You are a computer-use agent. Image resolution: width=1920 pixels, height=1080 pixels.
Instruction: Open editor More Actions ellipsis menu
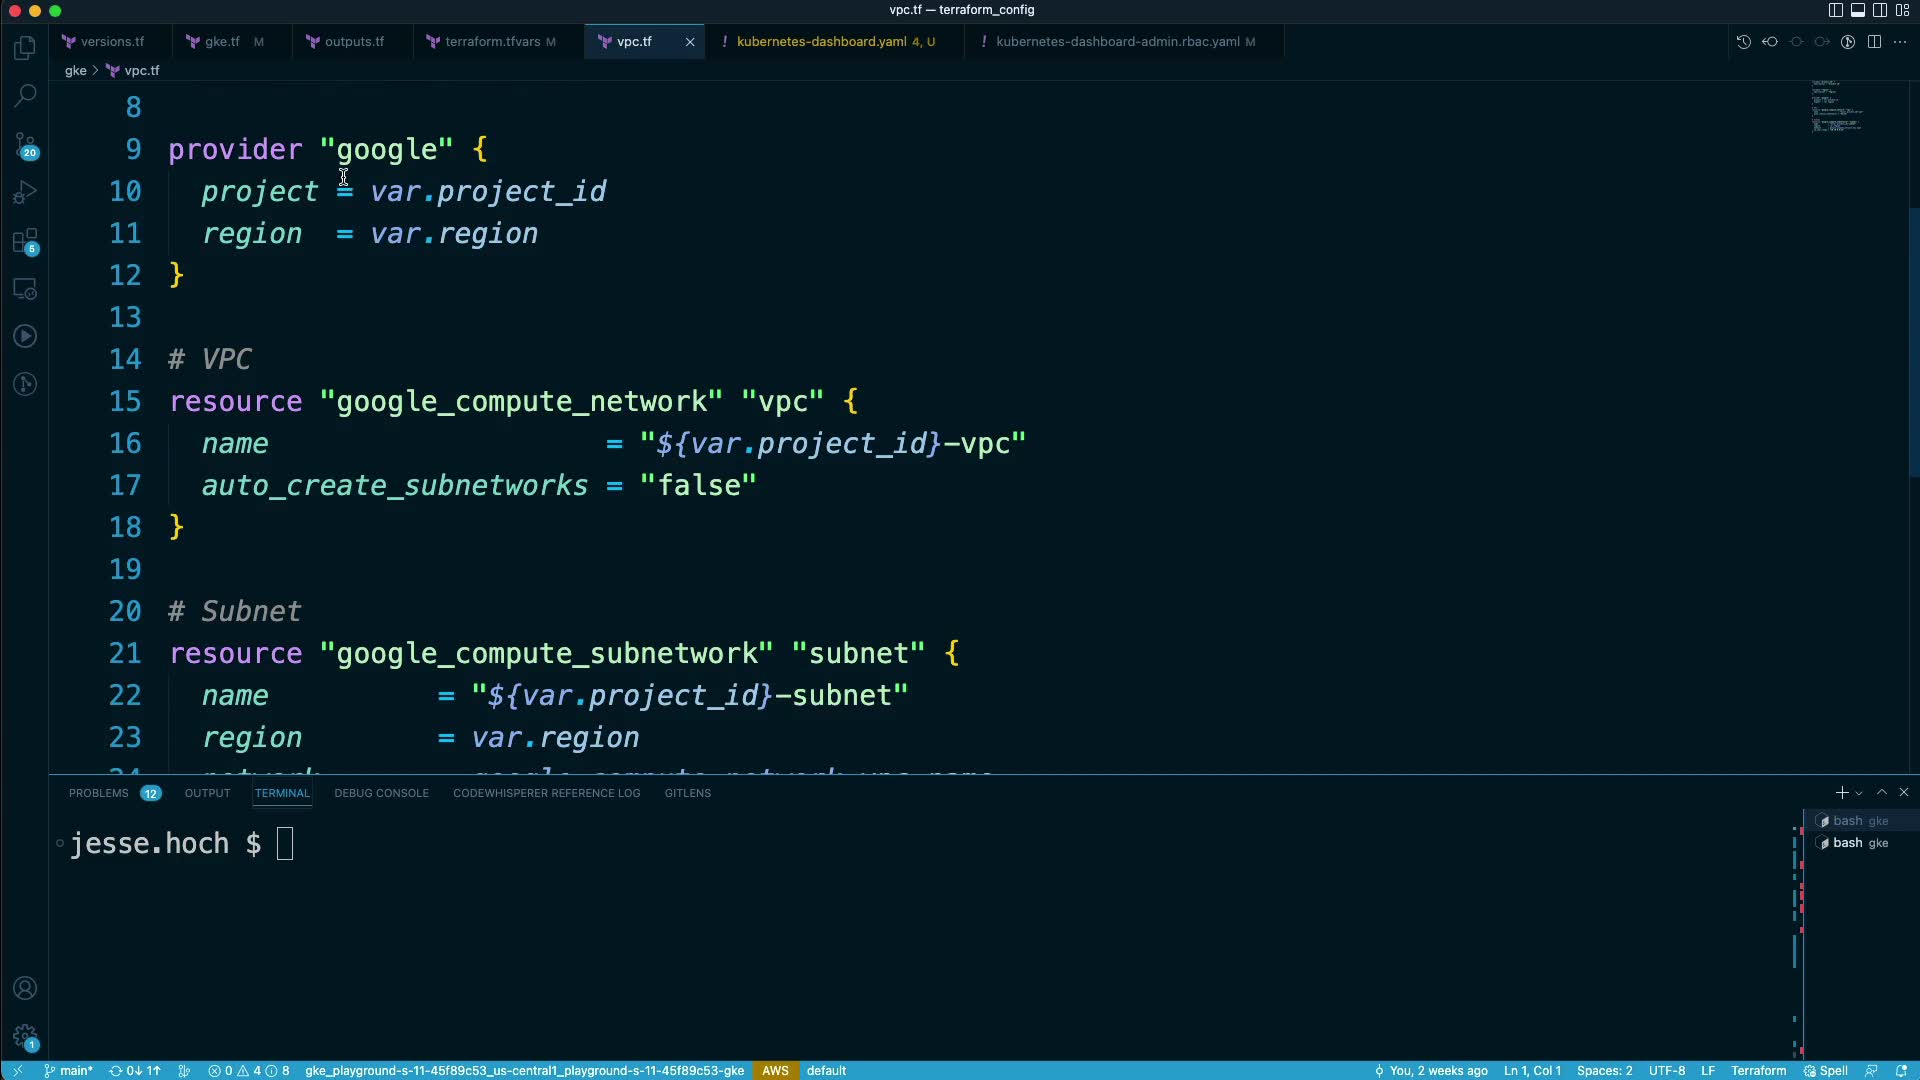(x=1900, y=42)
